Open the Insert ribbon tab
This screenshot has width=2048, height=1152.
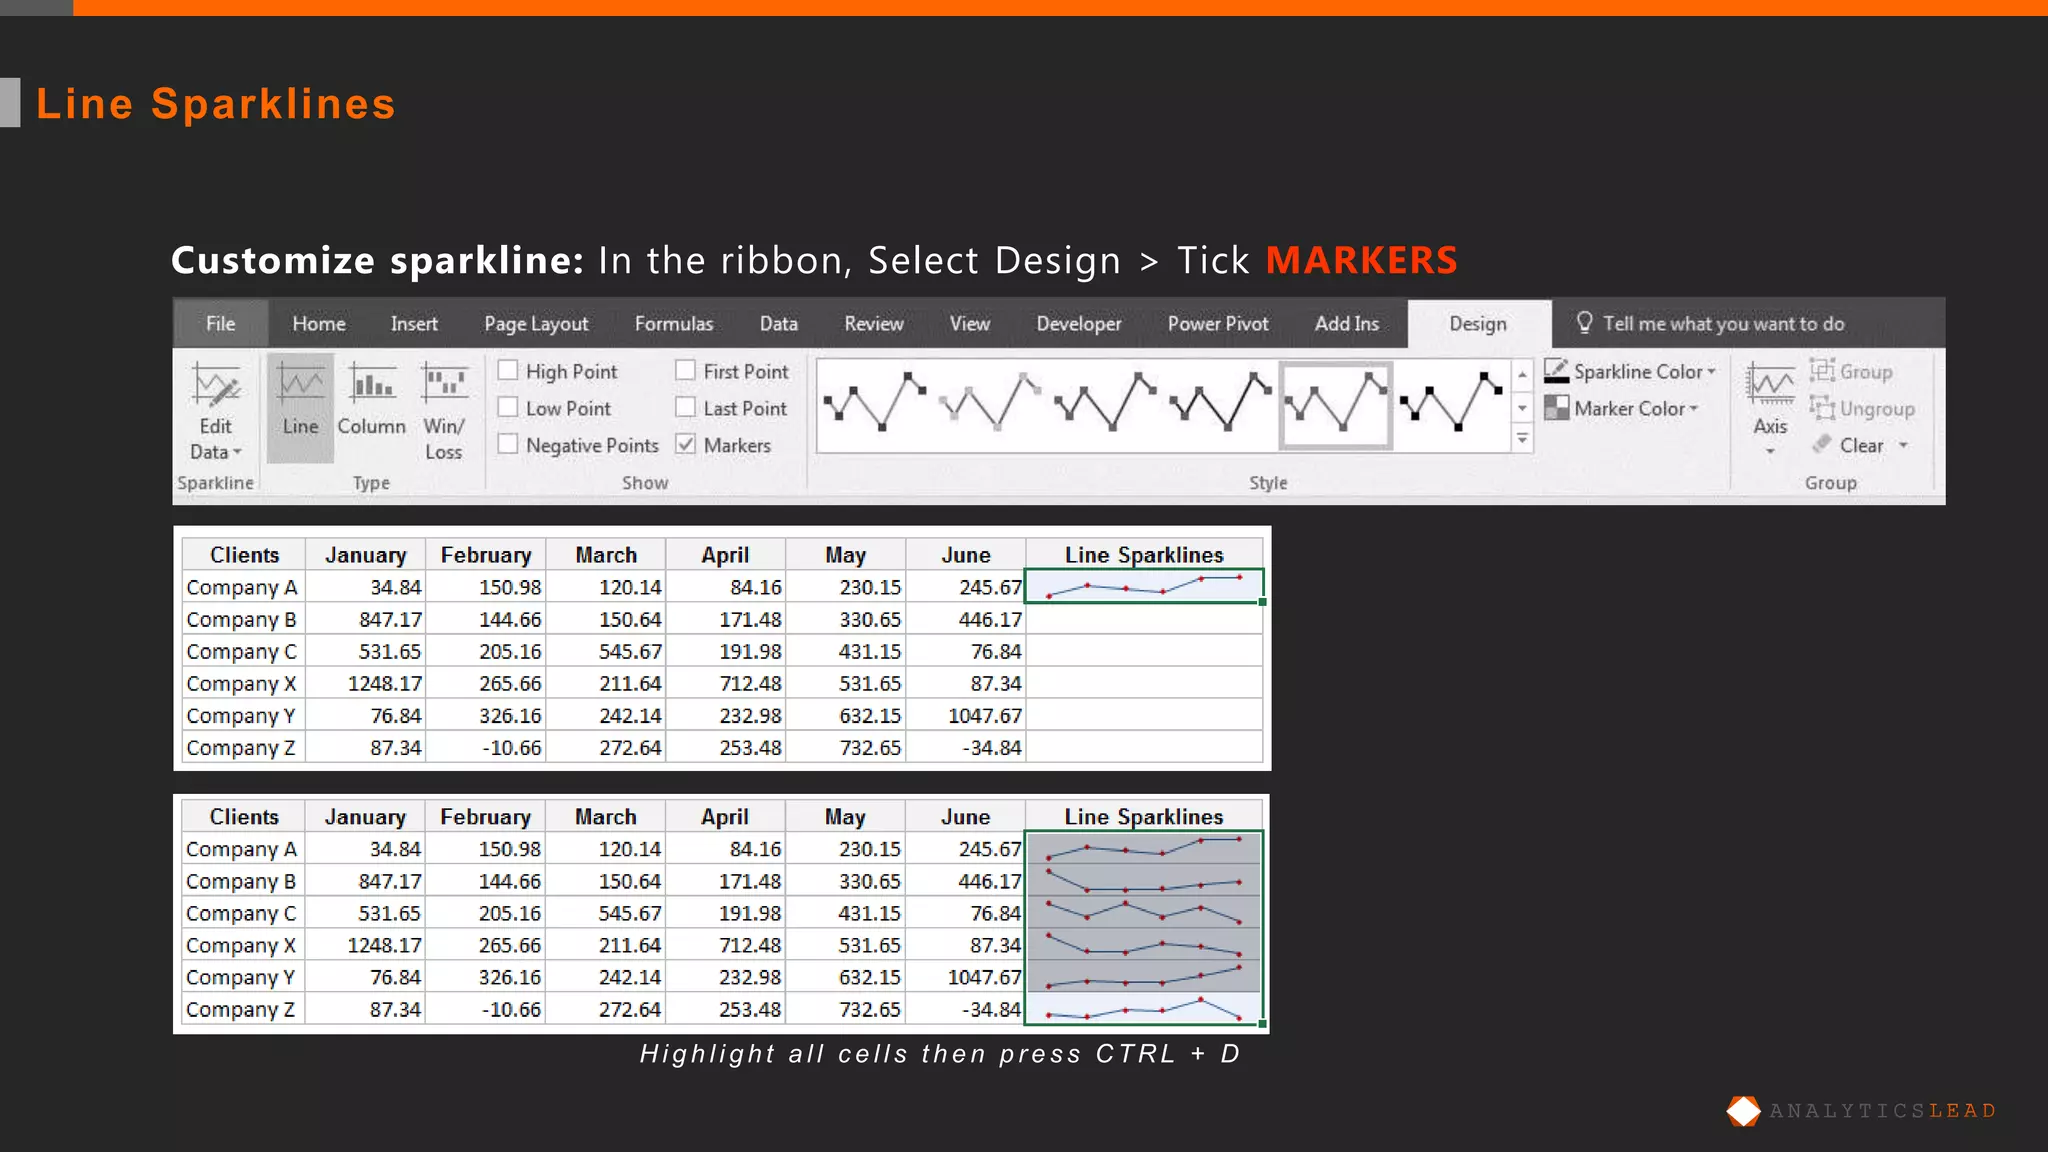click(414, 324)
